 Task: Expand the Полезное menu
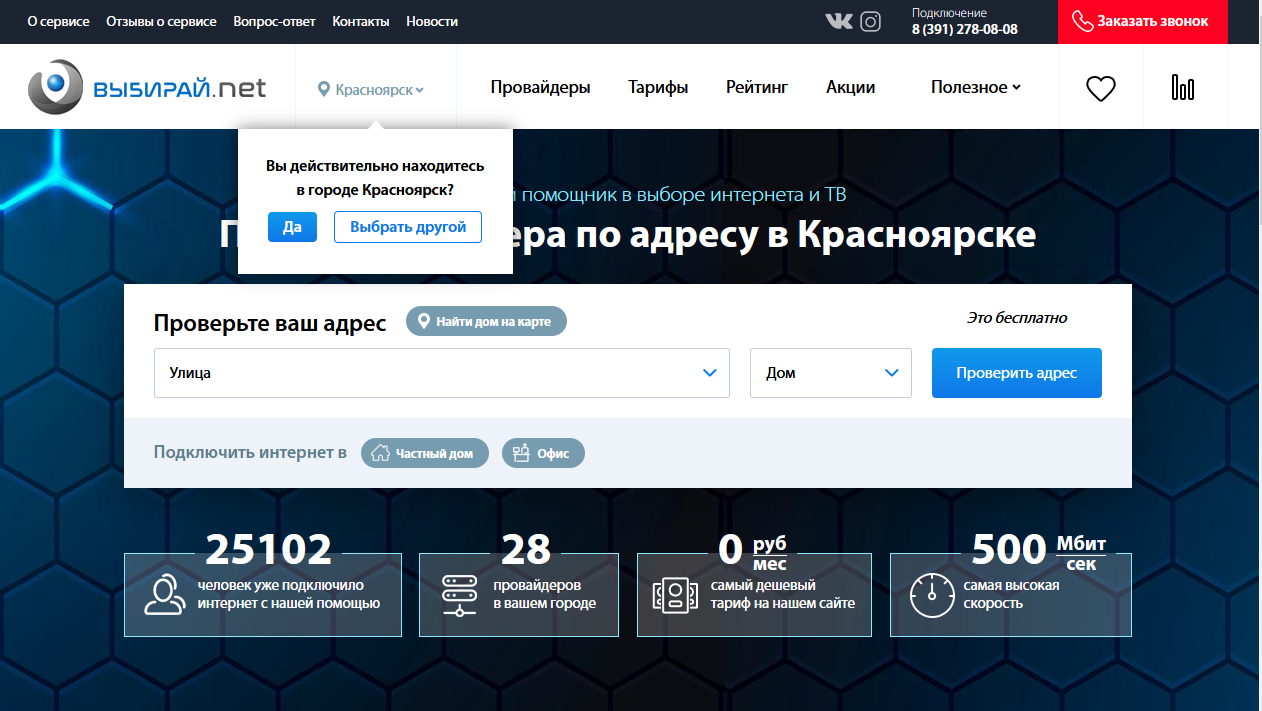pos(975,87)
